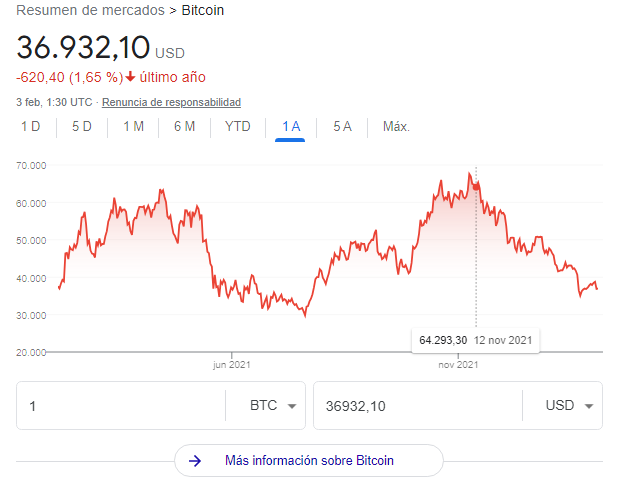Select the 6 M time range
The height and width of the screenshot is (485, 618).
click(184, 126)
